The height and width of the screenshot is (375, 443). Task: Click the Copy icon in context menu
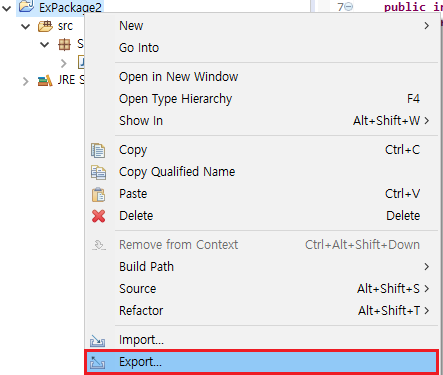point(98,150)
